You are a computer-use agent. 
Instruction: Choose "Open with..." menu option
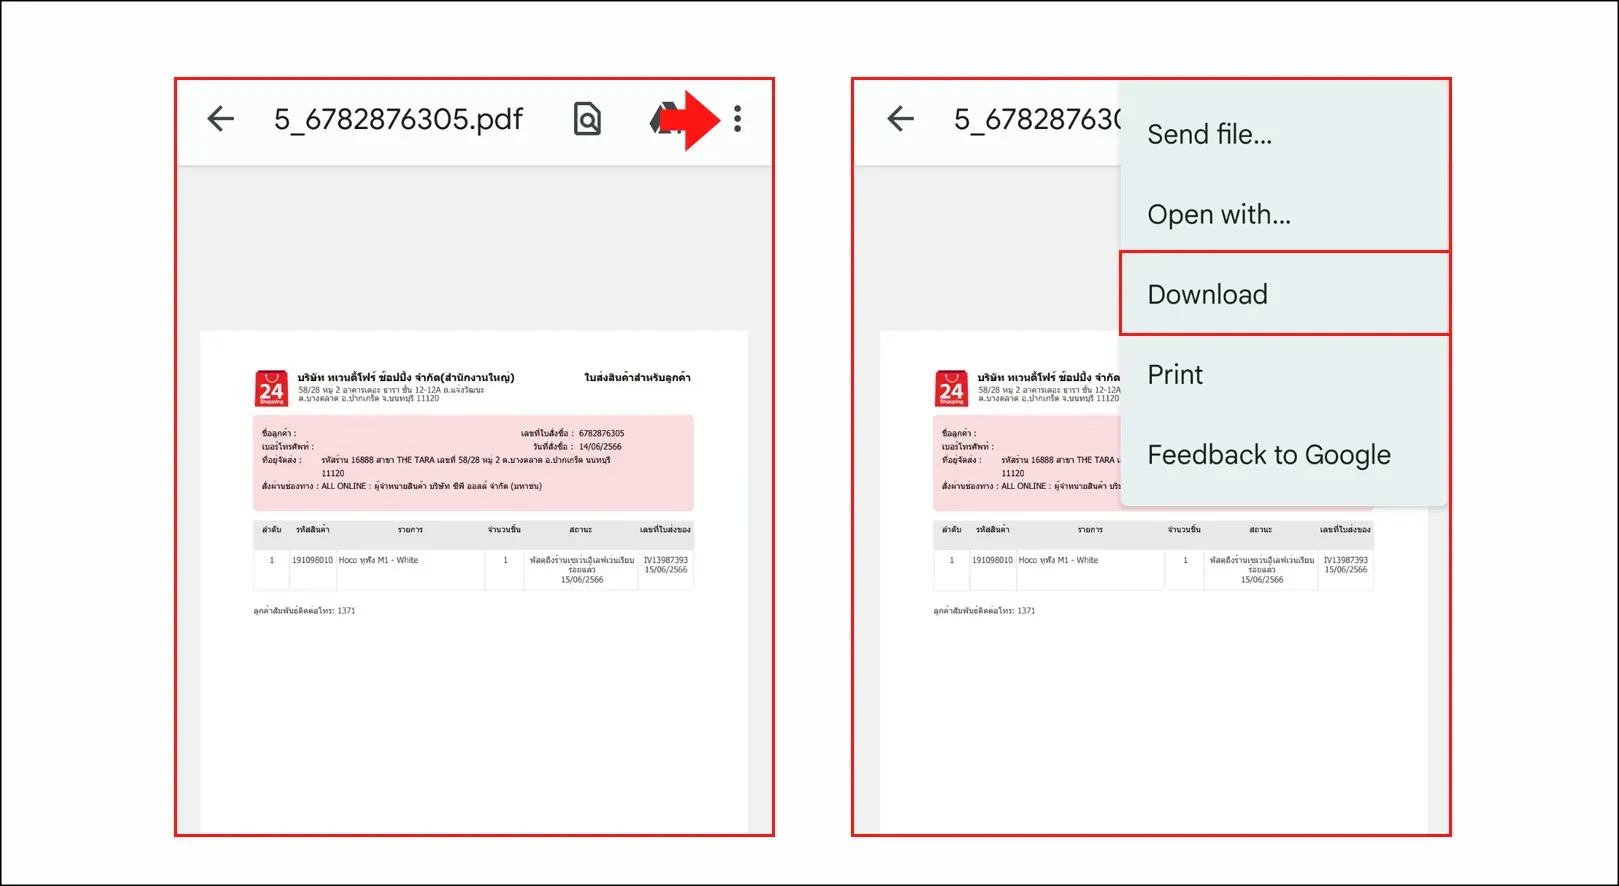(1218, 214)
